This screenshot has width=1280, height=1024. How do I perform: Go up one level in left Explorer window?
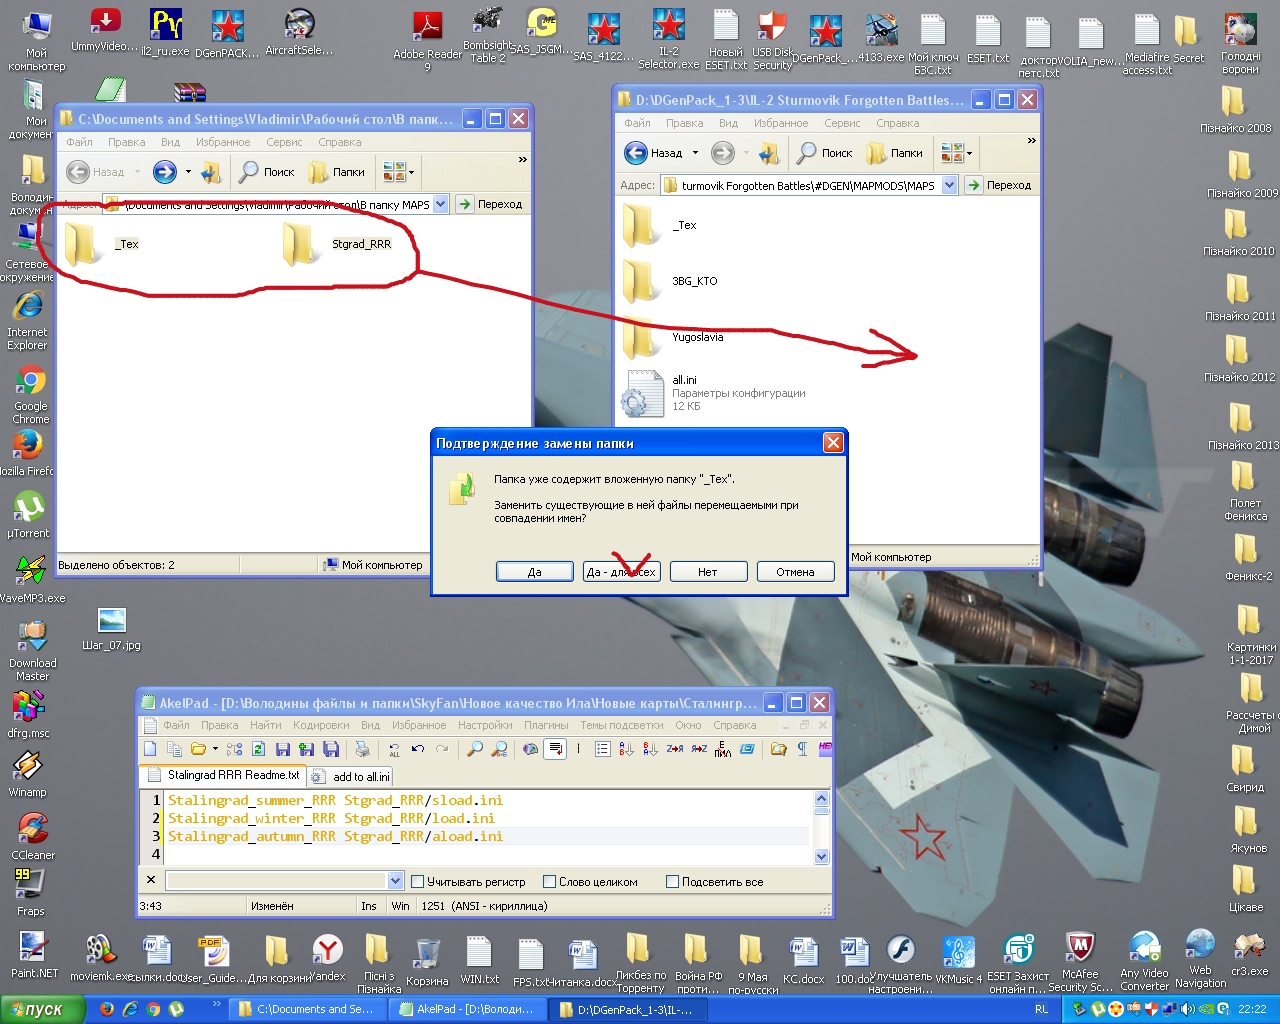(x=210, y=172)
